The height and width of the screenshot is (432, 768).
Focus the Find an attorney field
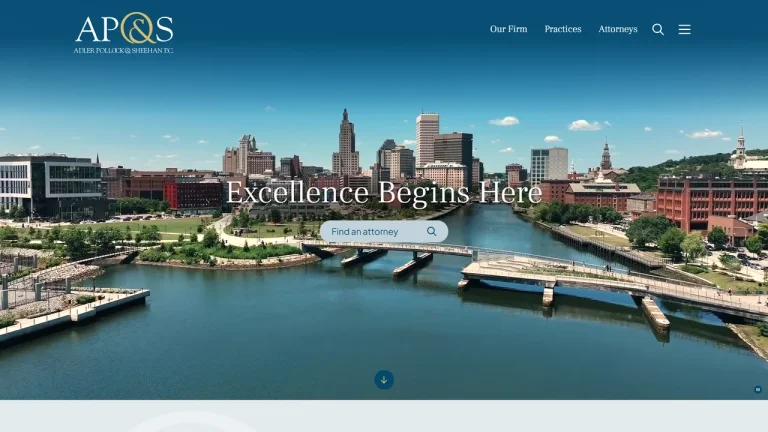[x=384, y=231]
